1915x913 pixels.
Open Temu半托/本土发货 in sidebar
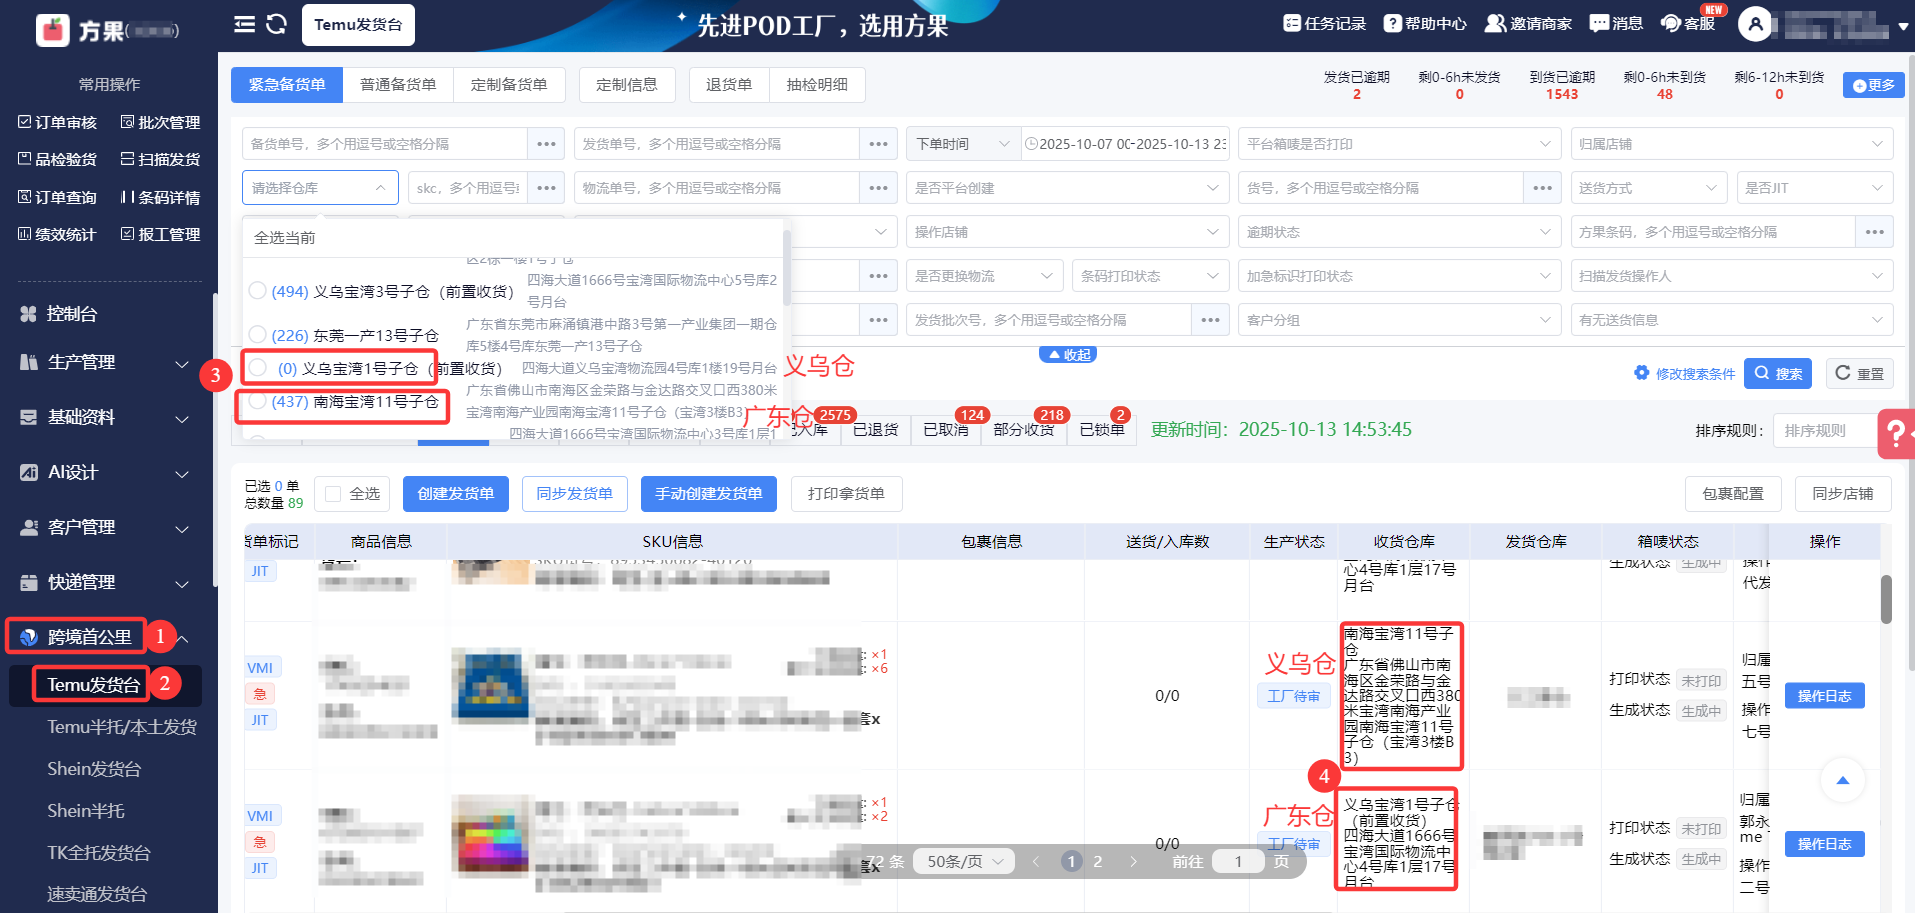click(122, 727)
